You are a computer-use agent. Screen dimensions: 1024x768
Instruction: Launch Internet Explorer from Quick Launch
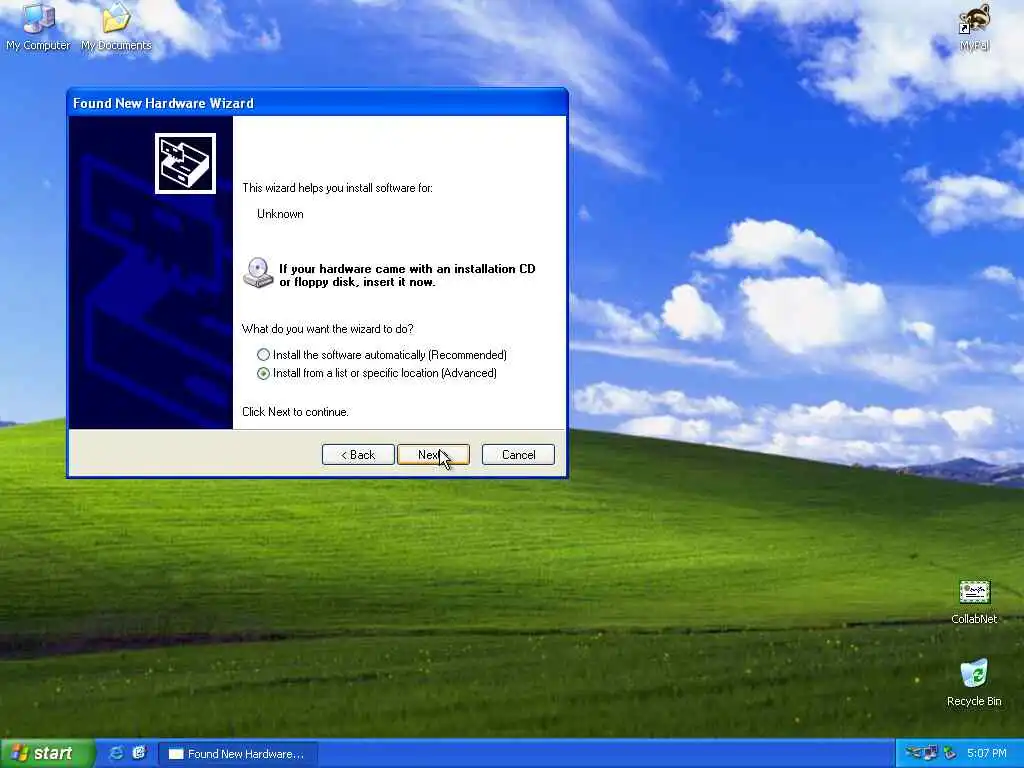point(116,753)
